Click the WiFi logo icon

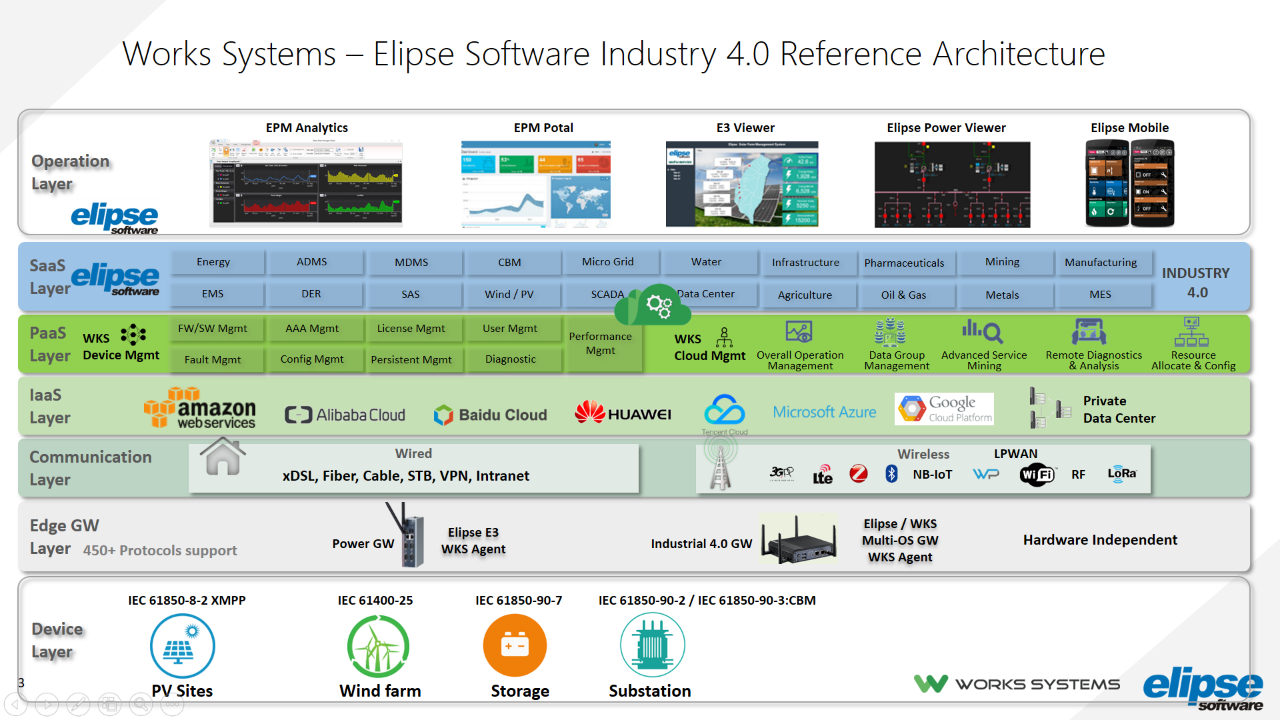[x=1037, y=475]
